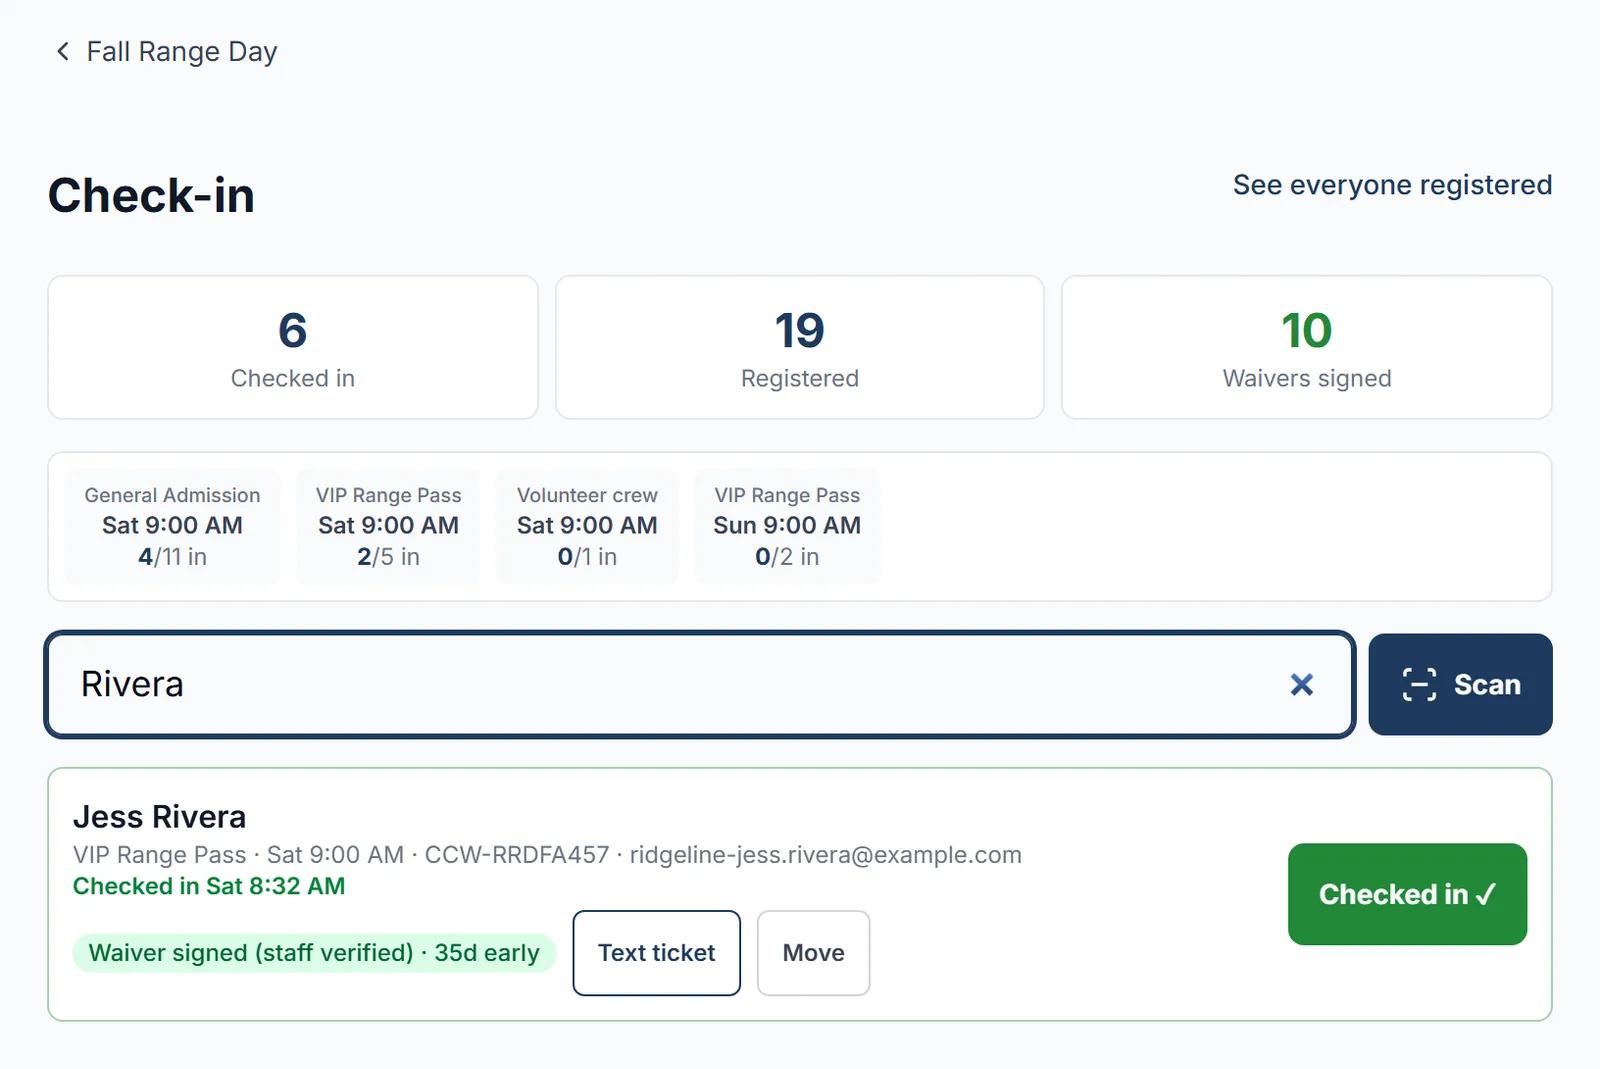Click the back chevron arrow icon
This screenshot has height=1069, width=1600.
click(x=63, y=51)
